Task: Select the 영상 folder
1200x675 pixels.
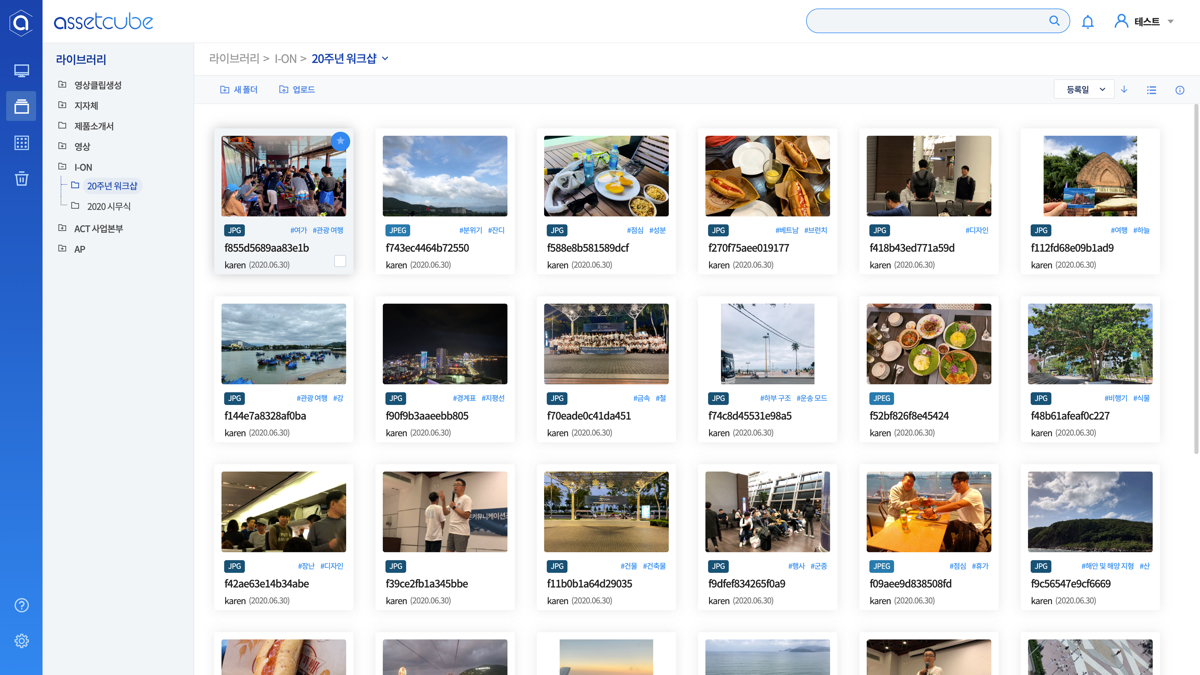Action: point(82,147)
